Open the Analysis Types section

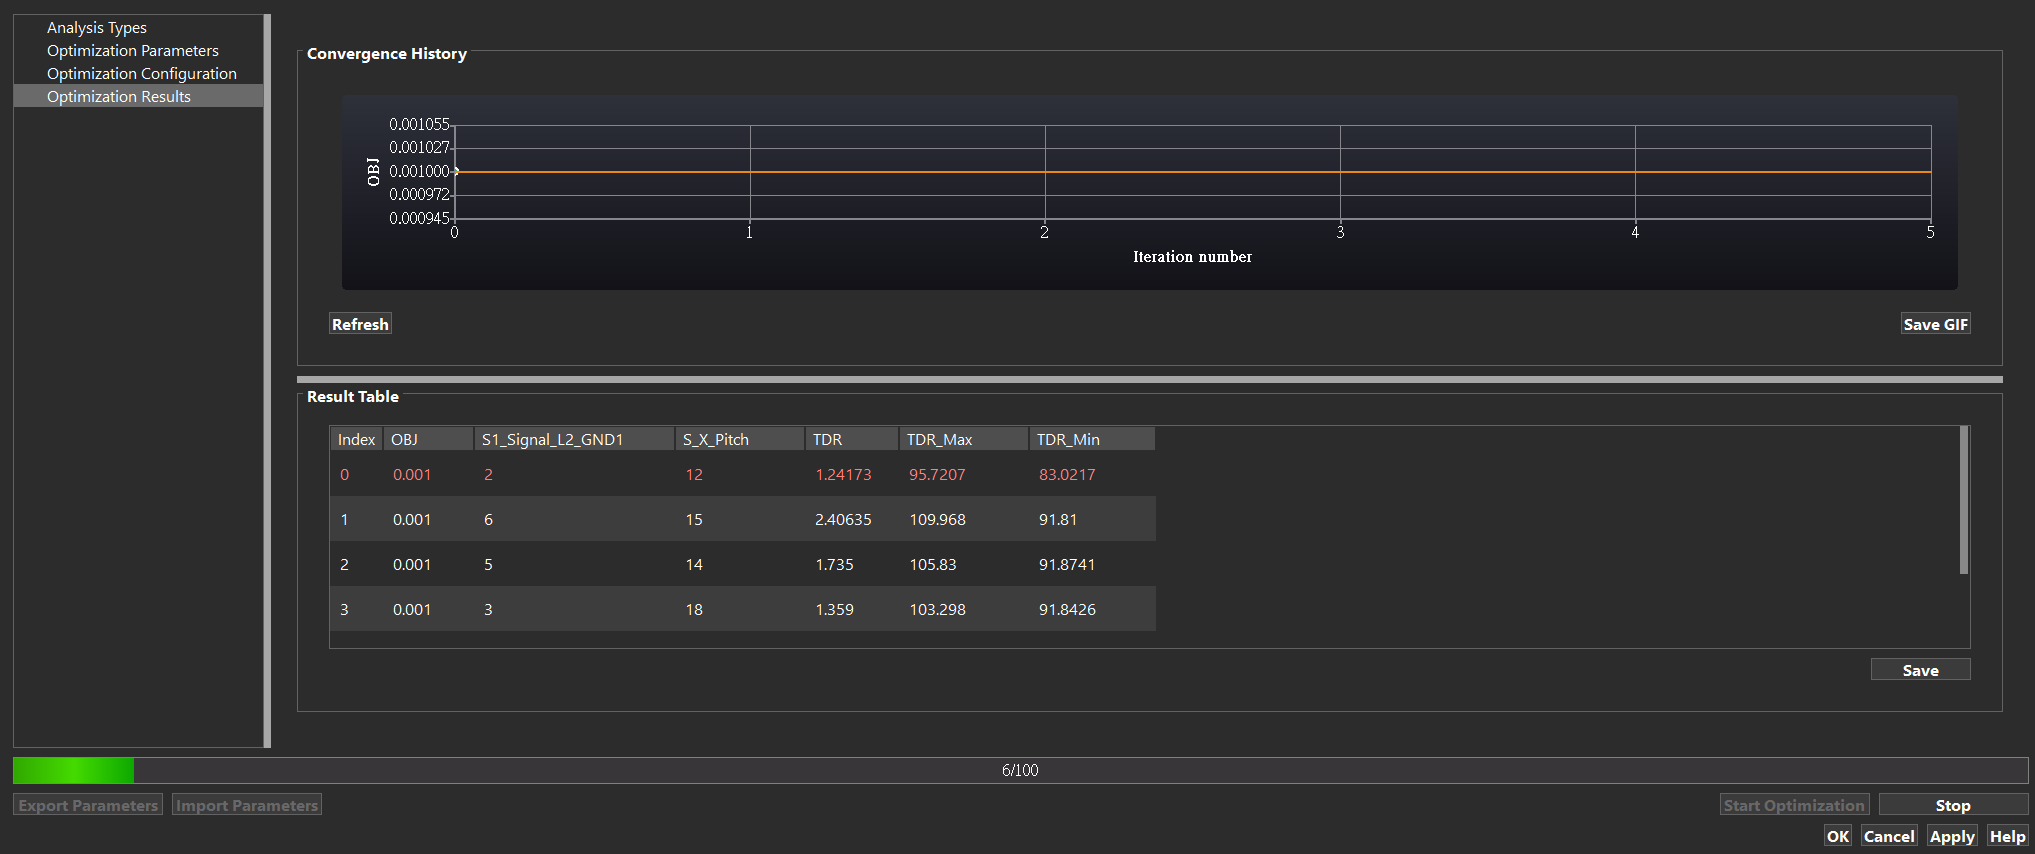coord(97,28)
